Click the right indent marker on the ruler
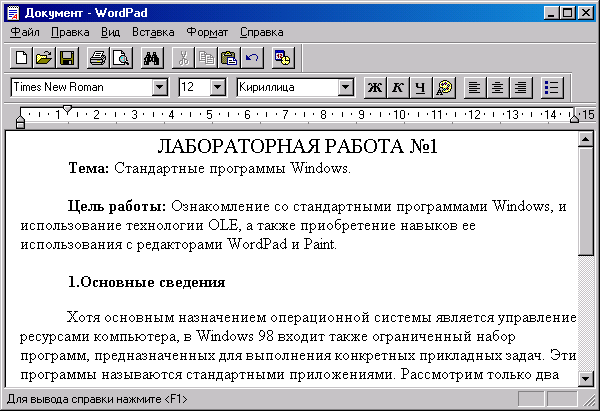 click(x=574, y=118)
